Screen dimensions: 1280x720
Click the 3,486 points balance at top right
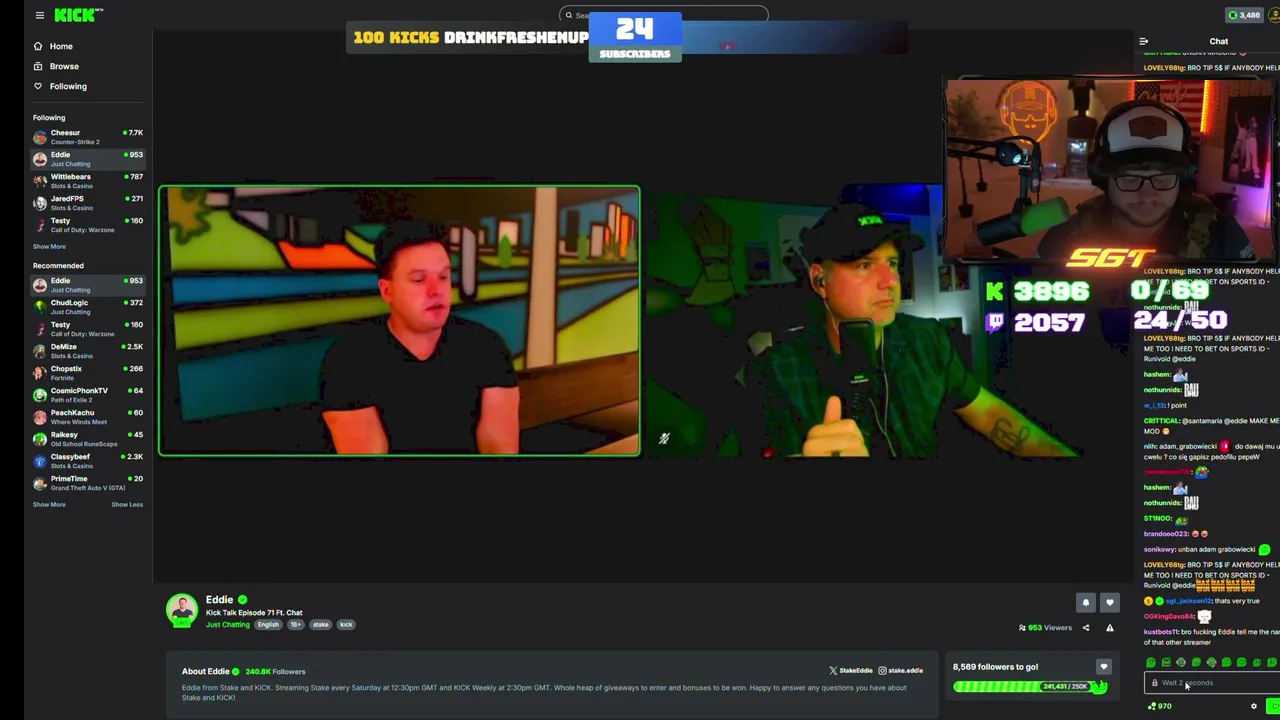(x=1245, y=15)
